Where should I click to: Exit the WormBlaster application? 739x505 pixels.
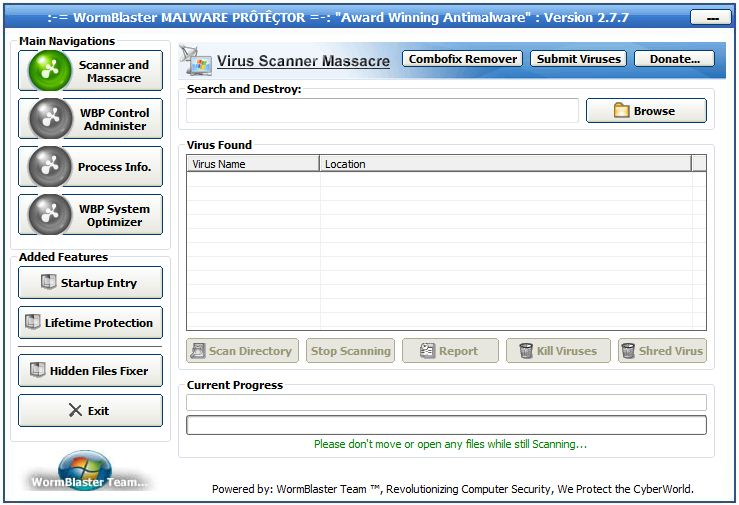point(90,411)
